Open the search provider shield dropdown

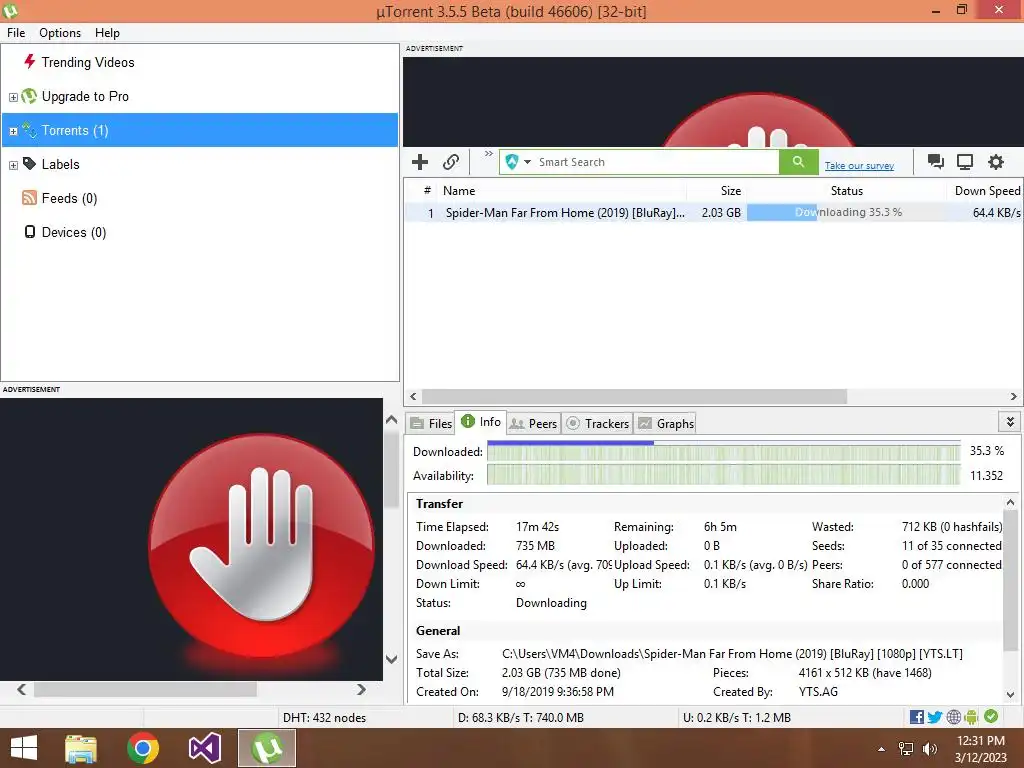[518, 162]
